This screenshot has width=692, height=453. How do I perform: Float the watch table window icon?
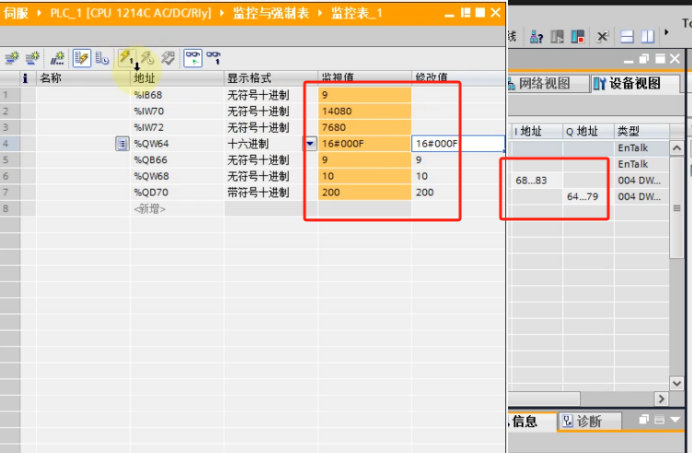pyautogui.click(x=465, y=13)
